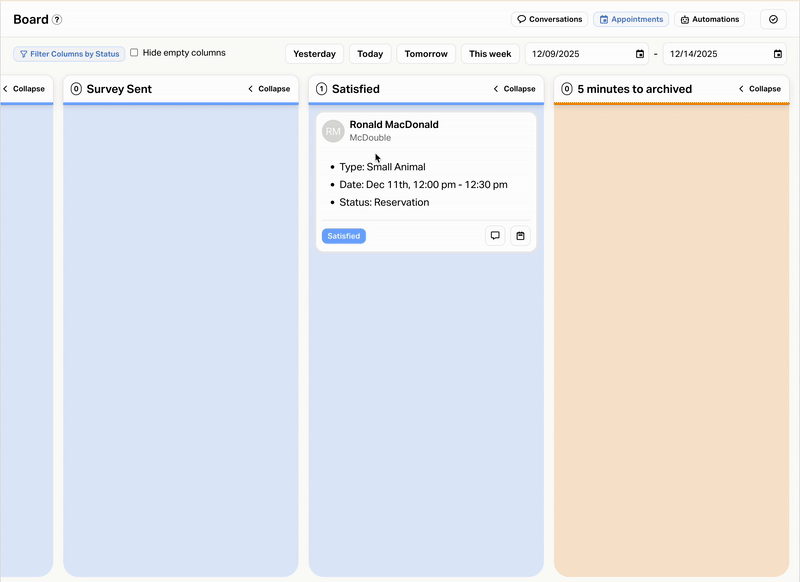Image resolution: width=800 pixels, height=582 pixels.
Task: Collapse the Satisfied column
Action: click(514, 89)
